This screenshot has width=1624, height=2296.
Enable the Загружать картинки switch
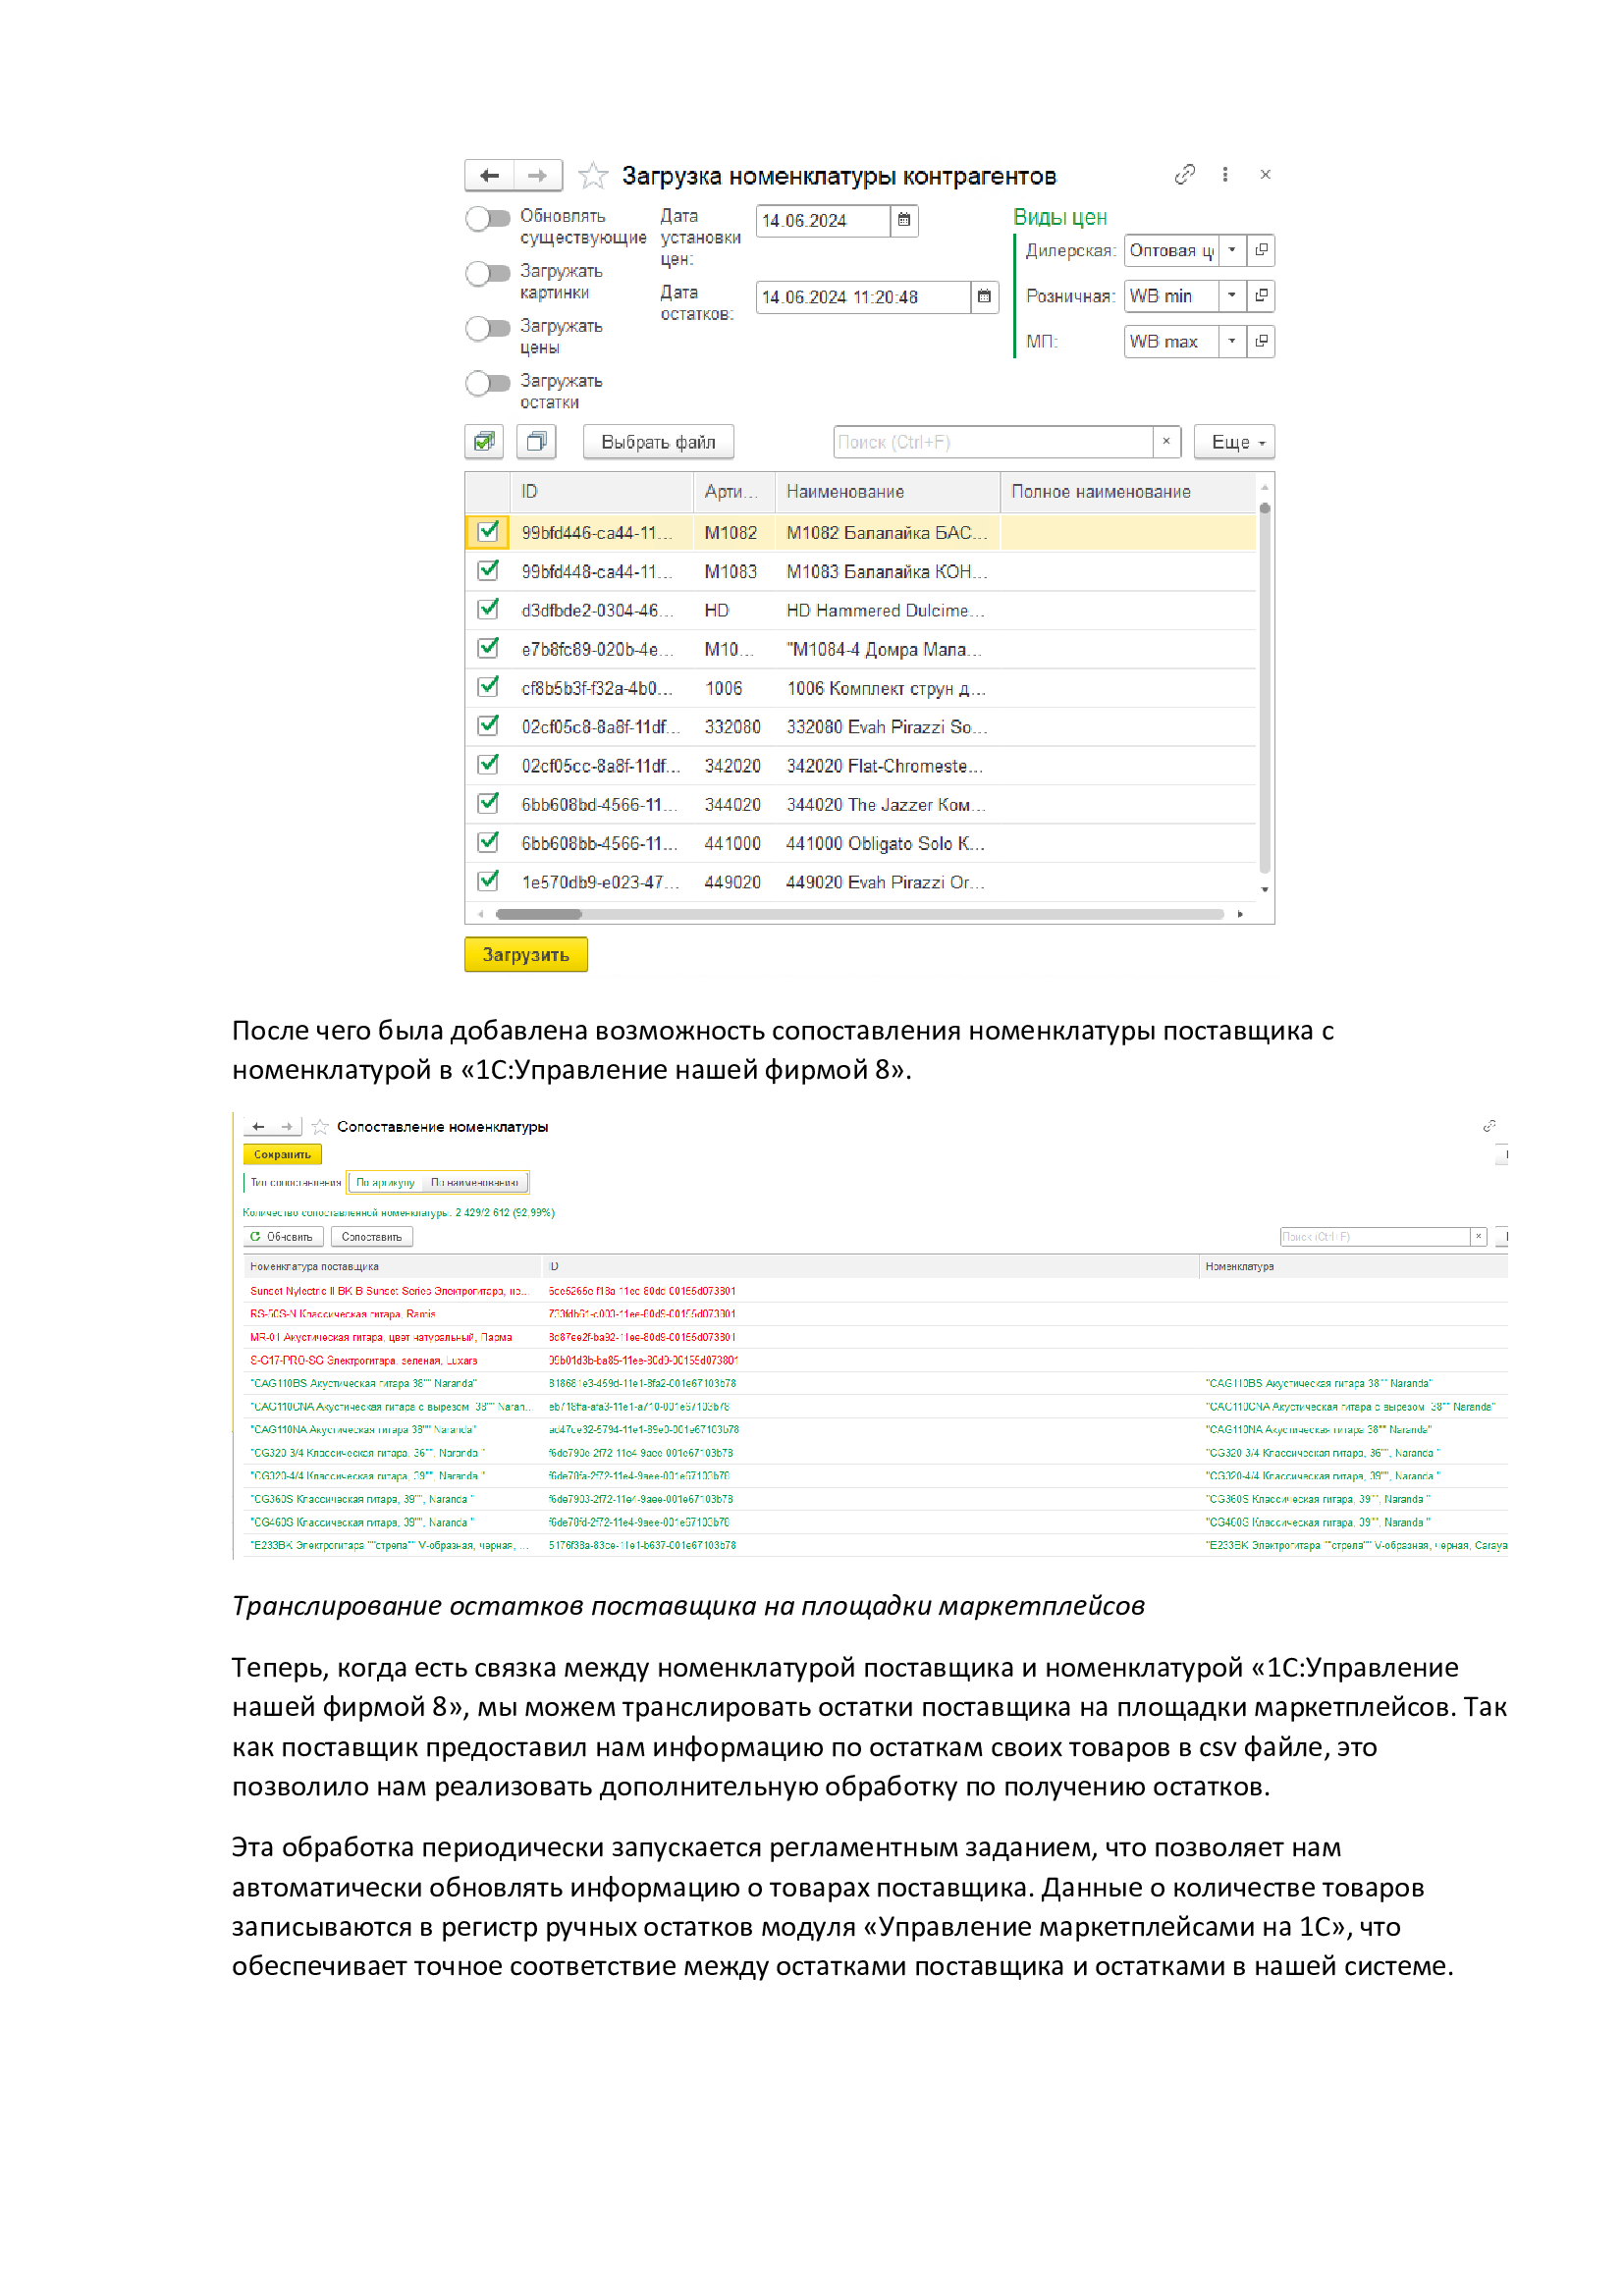[488, 274]
